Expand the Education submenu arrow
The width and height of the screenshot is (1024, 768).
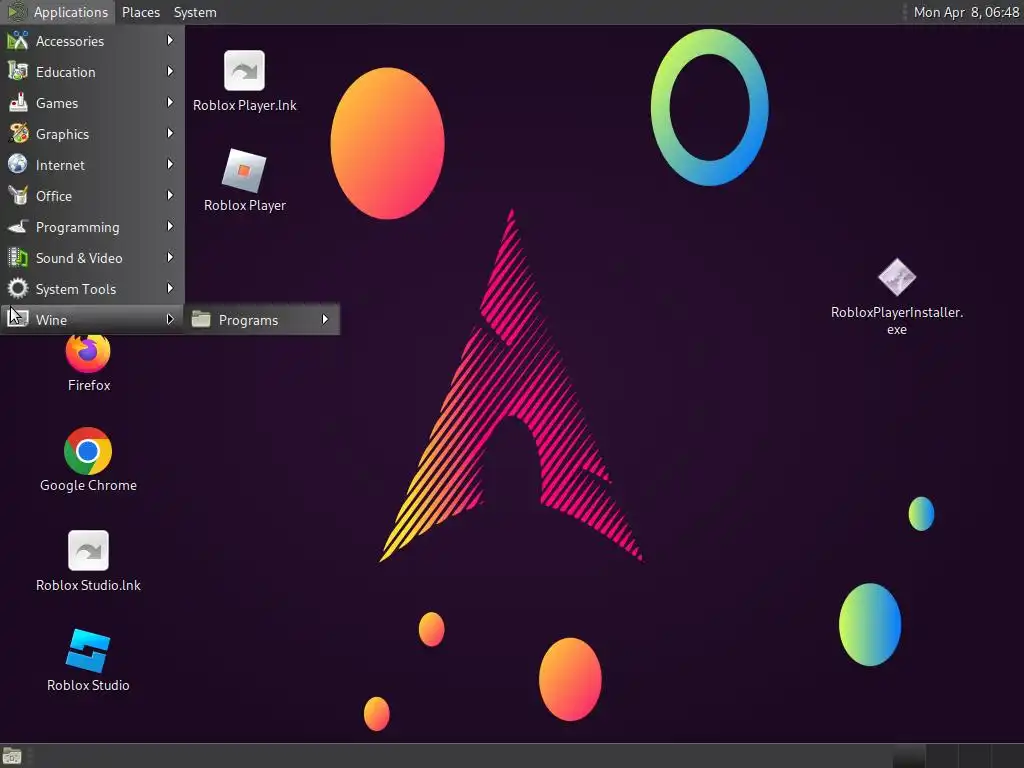point(170,71)
